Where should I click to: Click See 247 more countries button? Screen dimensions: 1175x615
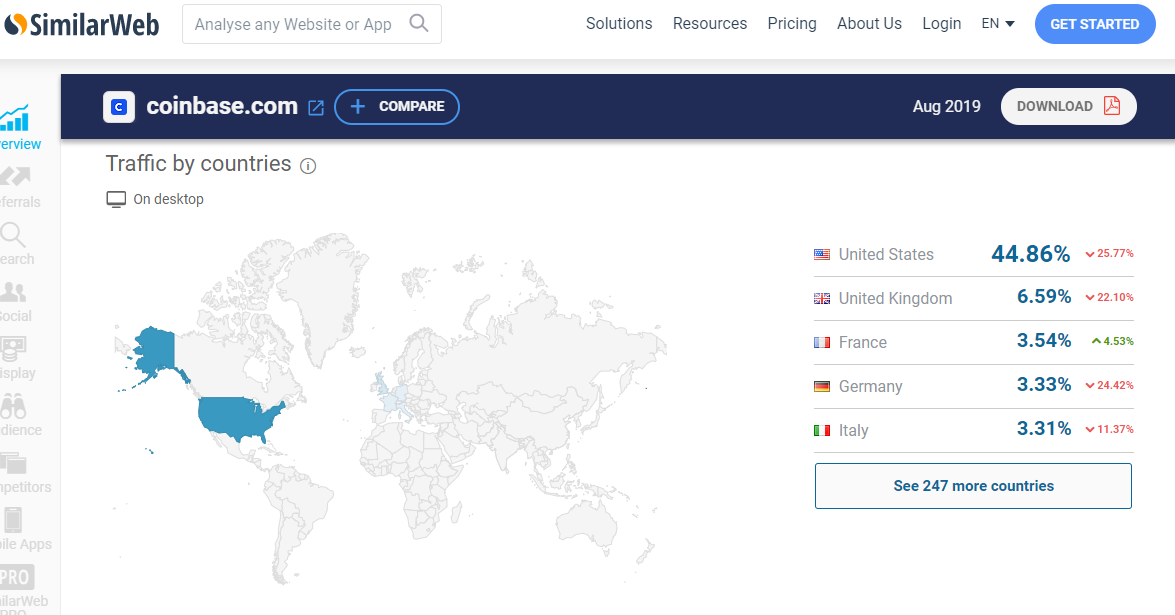coord(973,486)
